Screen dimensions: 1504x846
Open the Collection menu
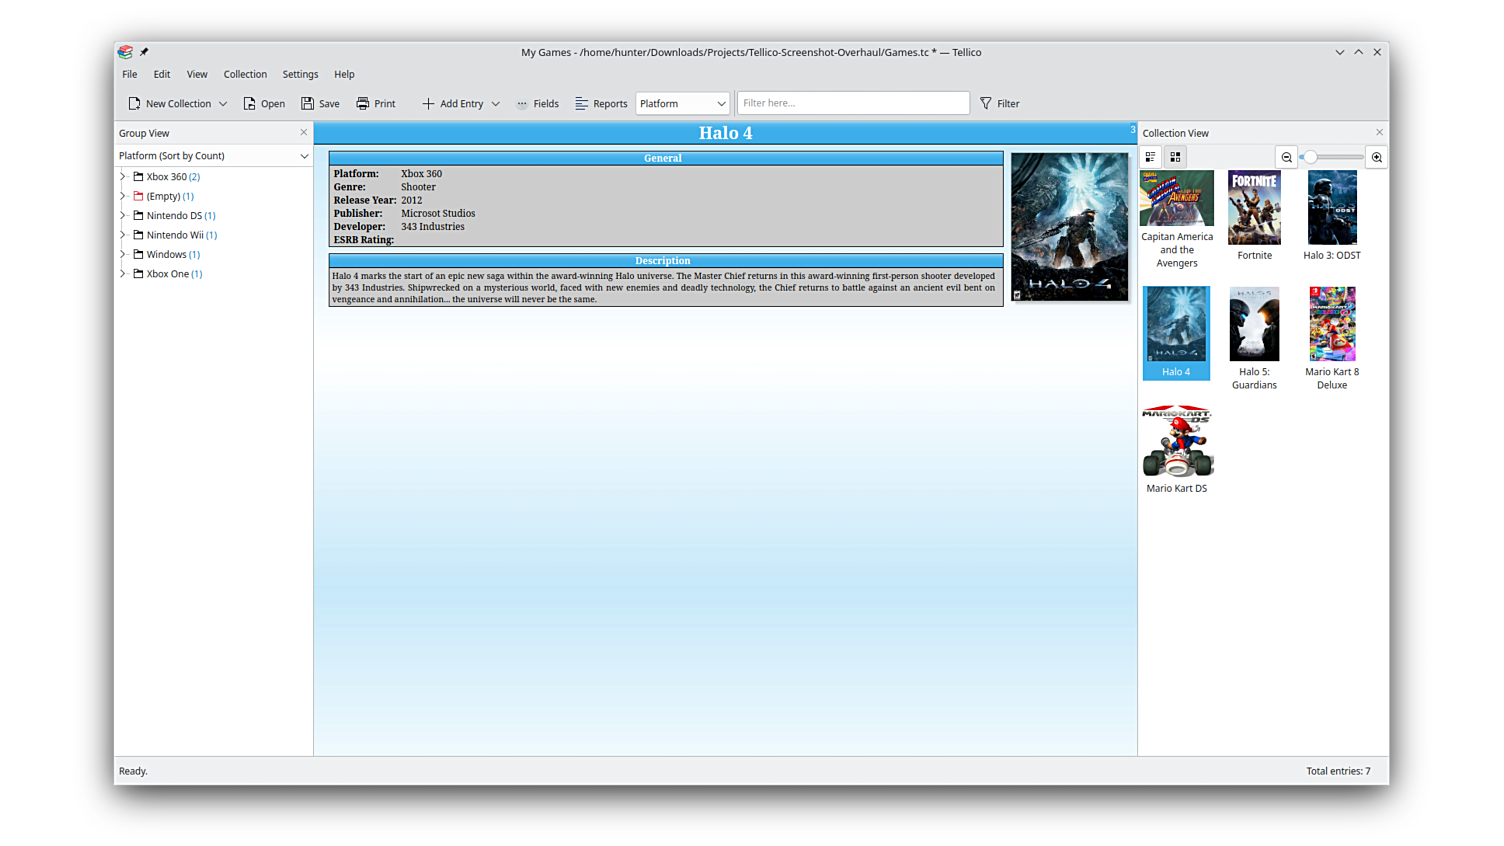tap(245, 74)
